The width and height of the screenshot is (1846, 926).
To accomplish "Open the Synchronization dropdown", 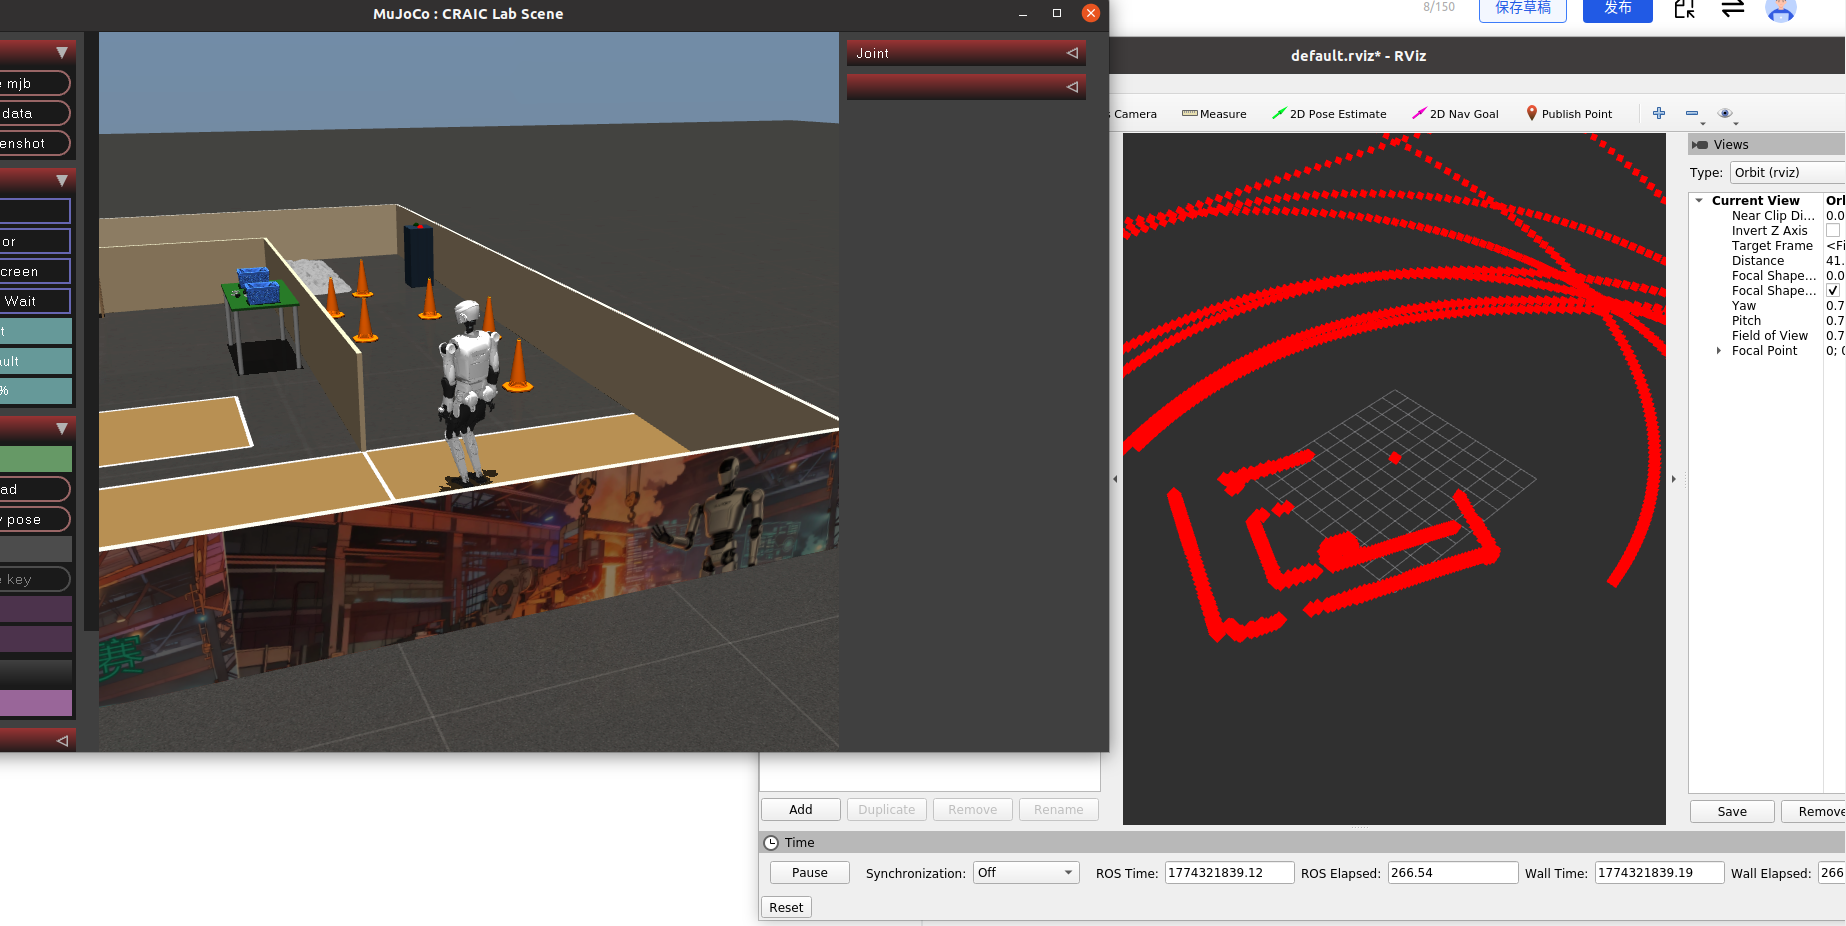I will (1025, 873).
